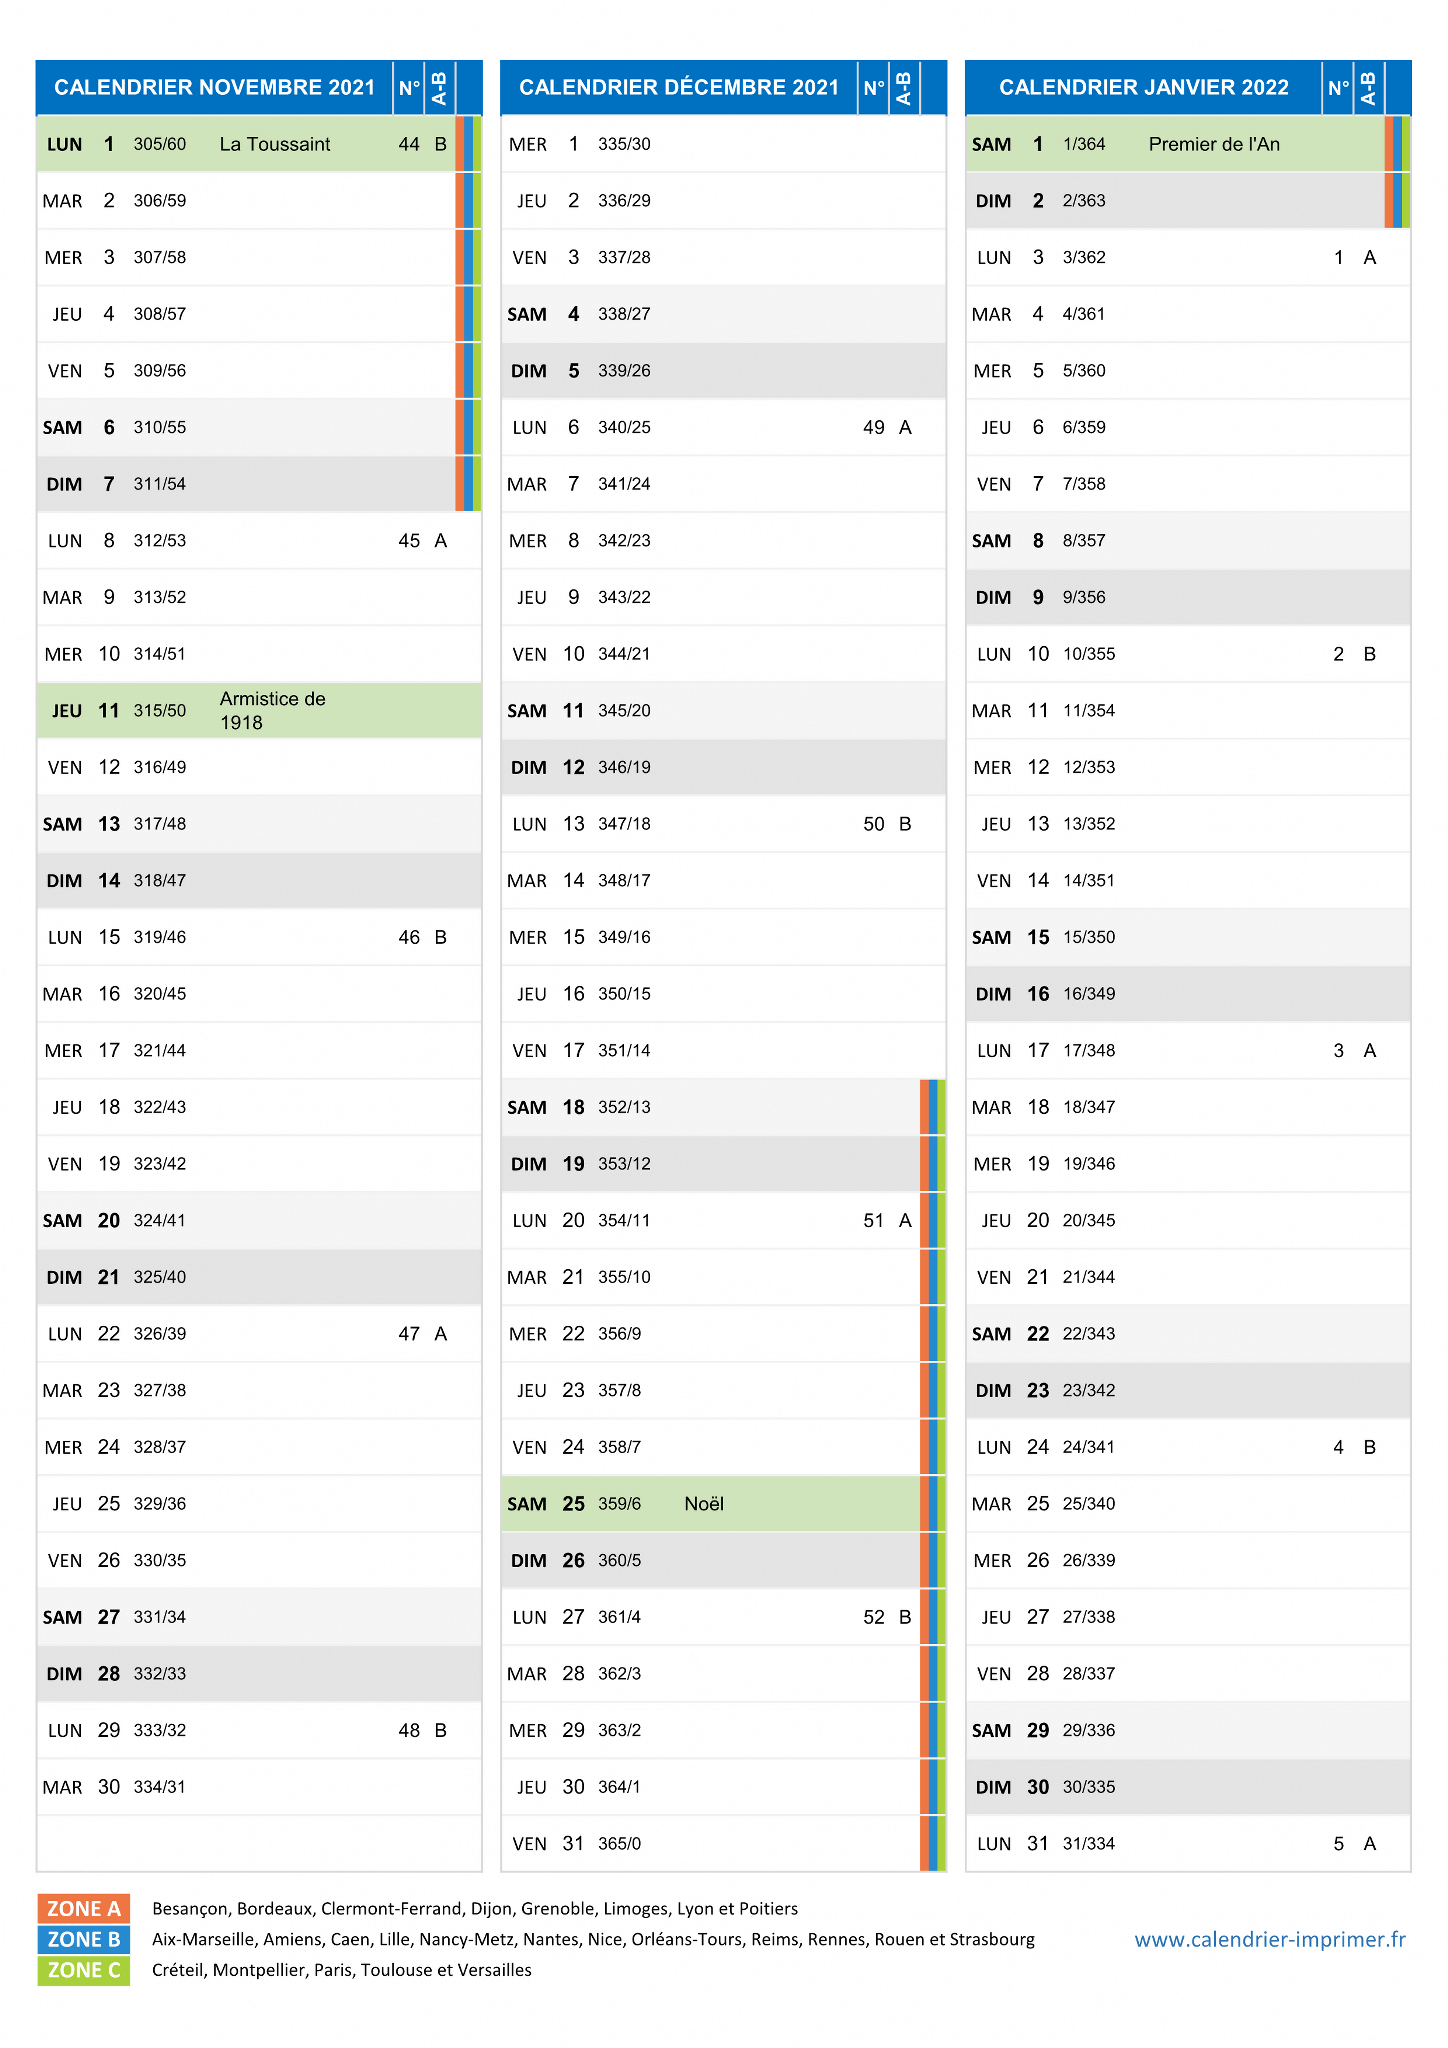Click the La Toussaint holiday on November 1
The height and width of the screenshot is (2048, 1448).
click(x=275, y=144)
